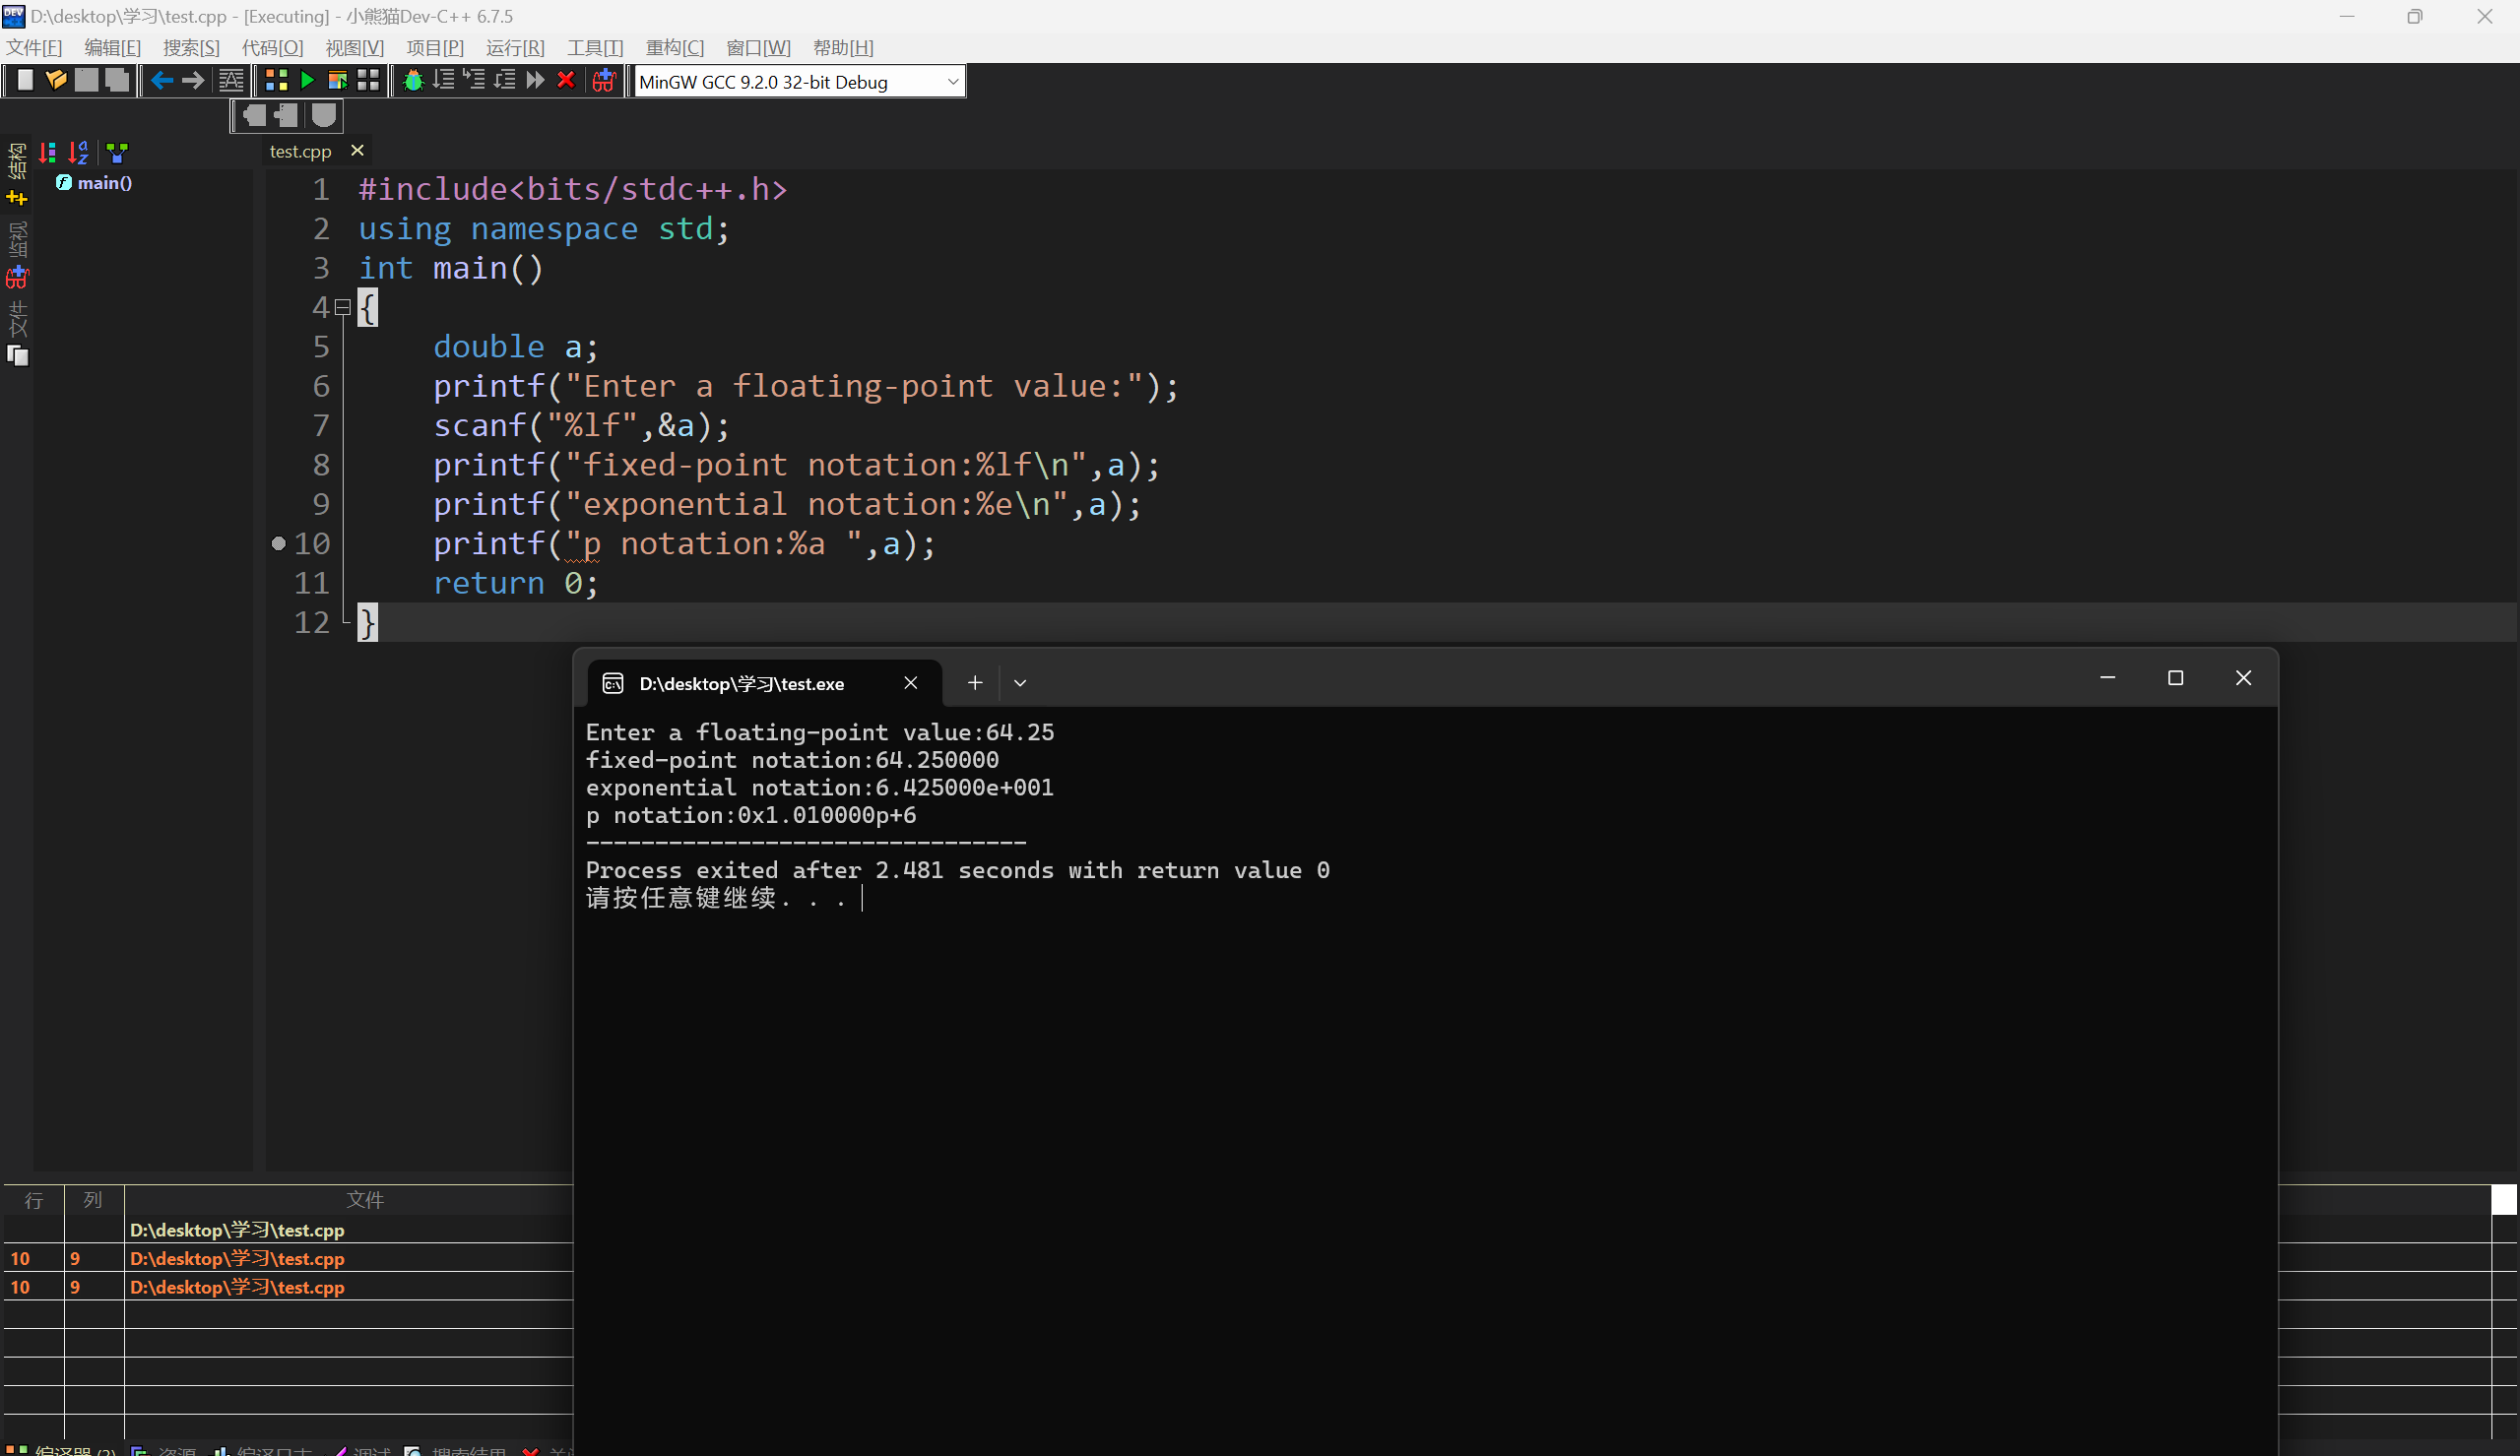Open the 工具[T] menu
The width and height of the screenshot is (2520, 1456).
point(595,47)
